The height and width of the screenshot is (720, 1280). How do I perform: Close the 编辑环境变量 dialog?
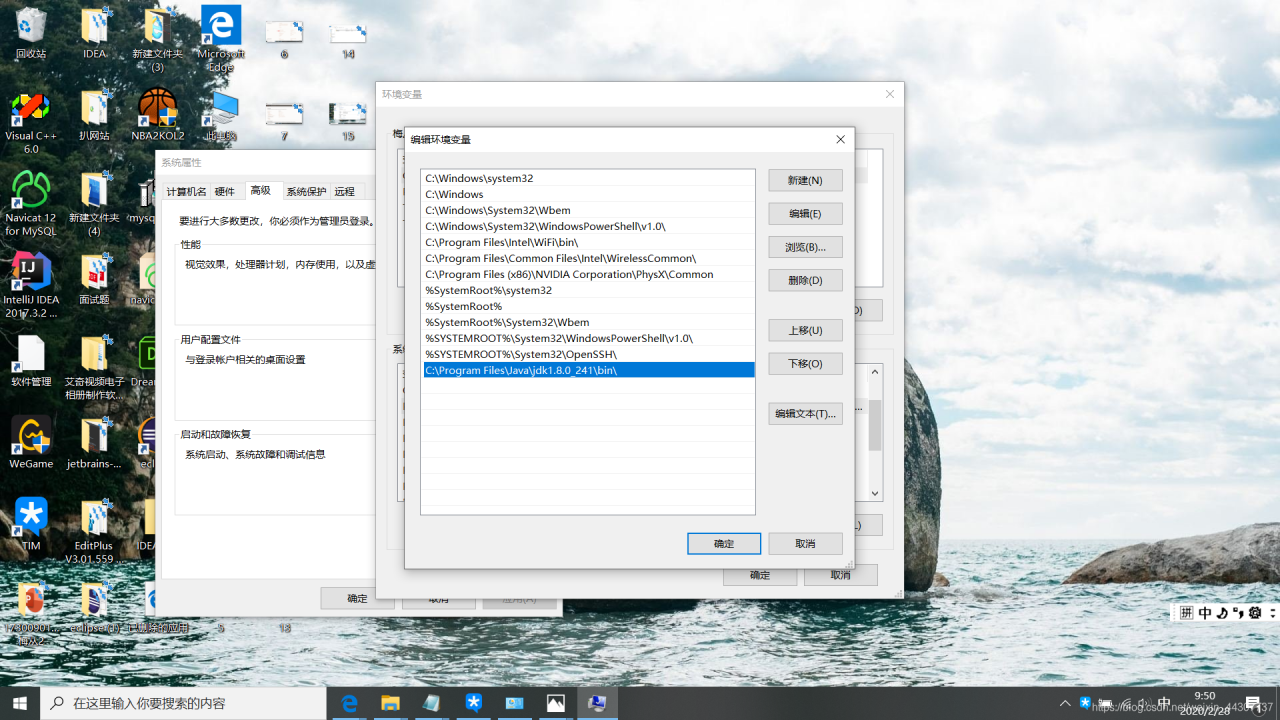tap(840, 139)
